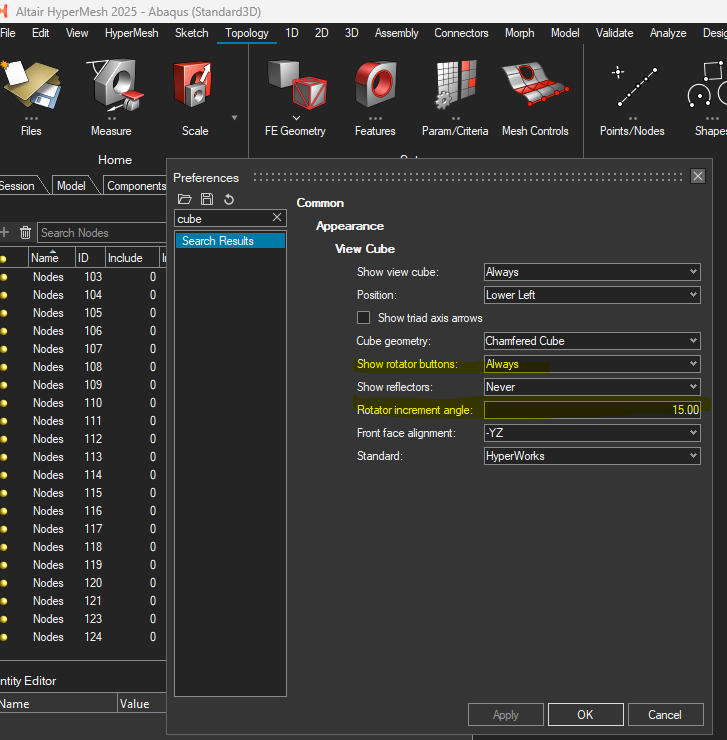Select the Scale tool icon
727x740 pixels.
coord(194,87)
